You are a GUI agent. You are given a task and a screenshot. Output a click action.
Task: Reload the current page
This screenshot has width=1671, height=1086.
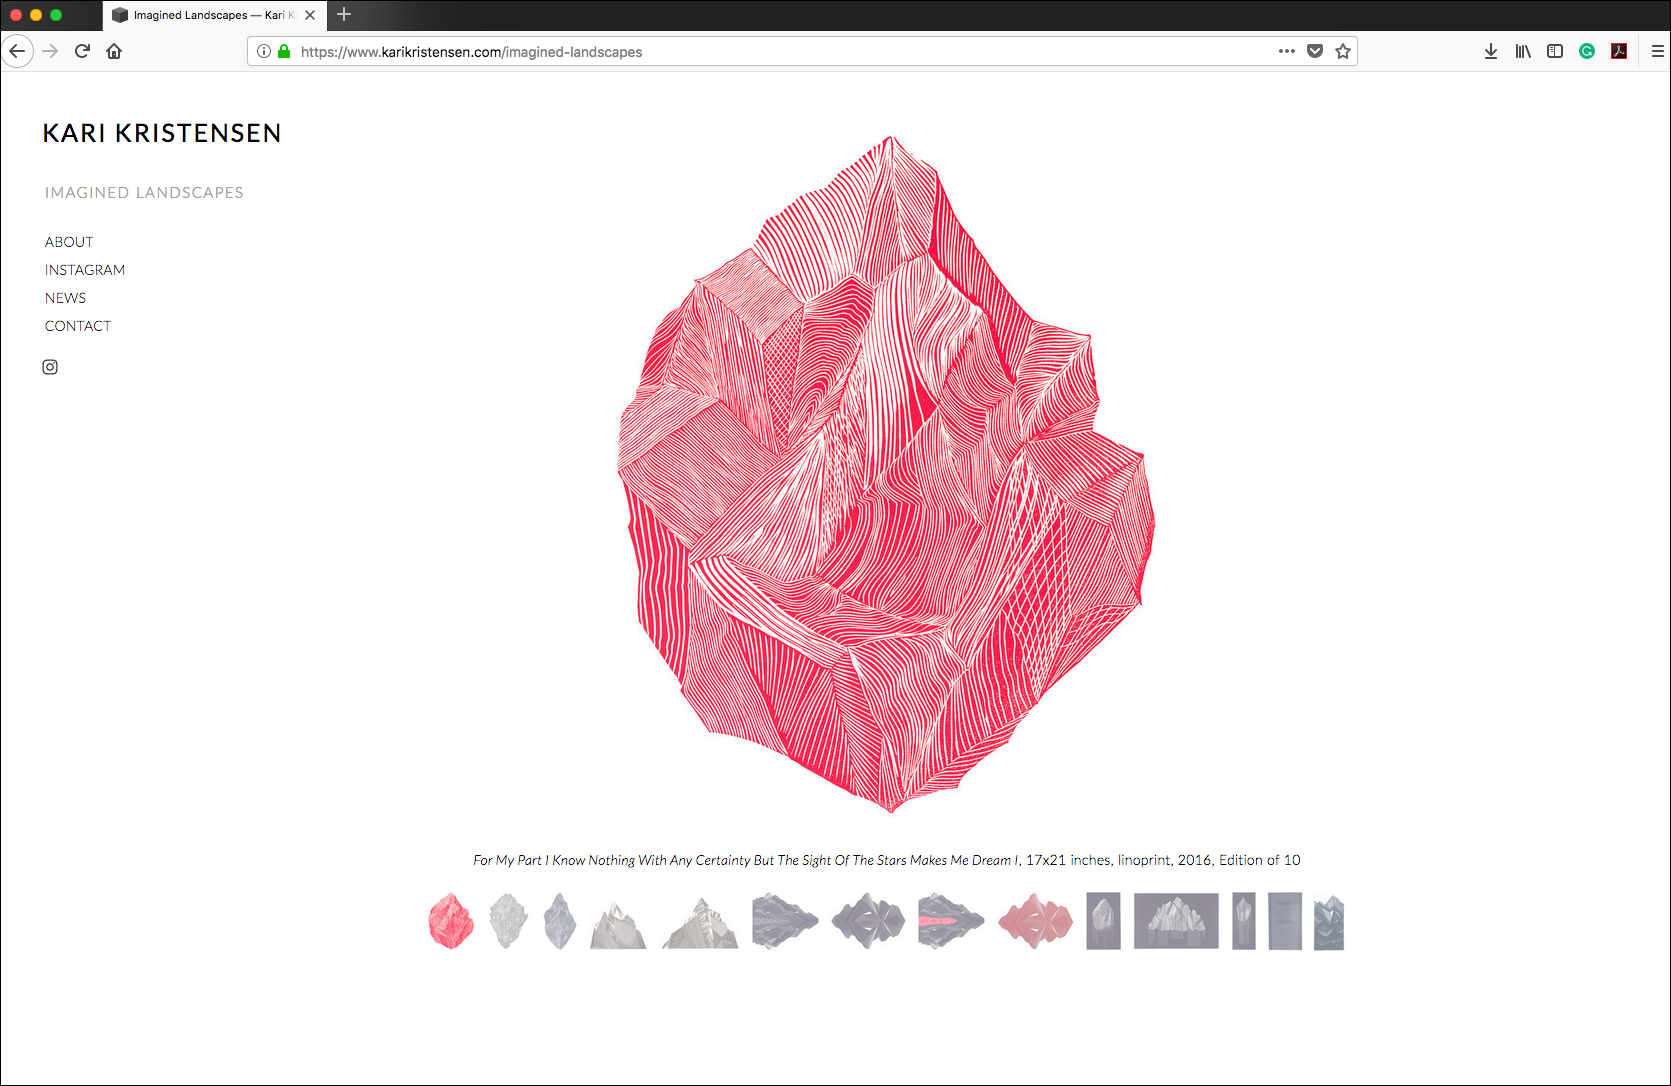(82, 51)
